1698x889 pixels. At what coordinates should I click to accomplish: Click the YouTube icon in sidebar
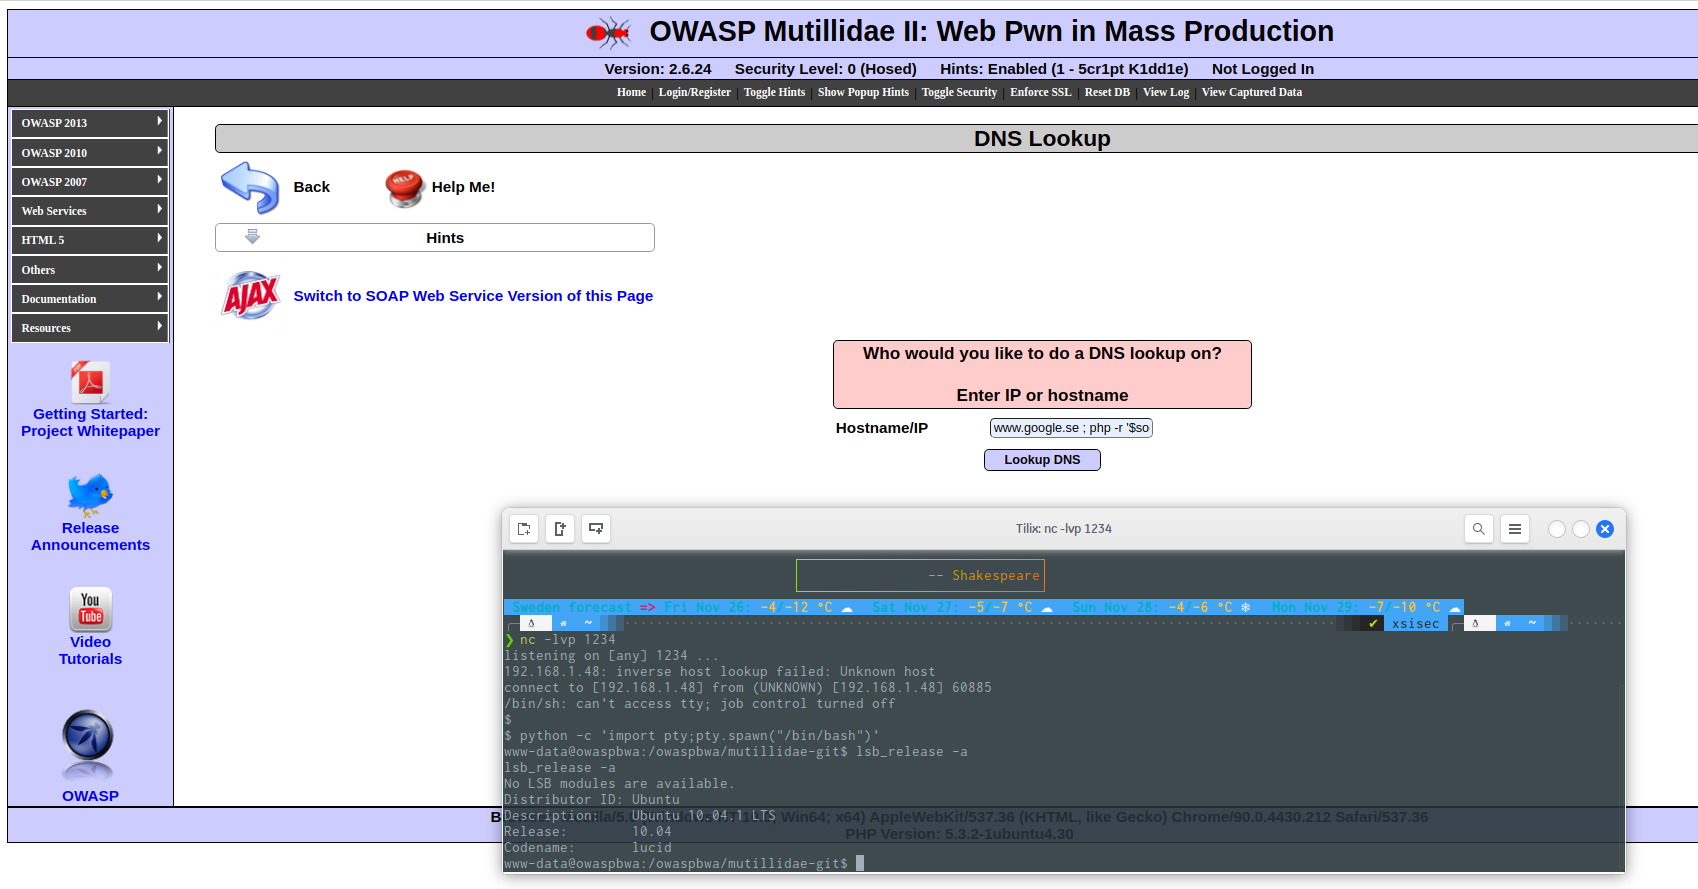(x=90, y=609)
